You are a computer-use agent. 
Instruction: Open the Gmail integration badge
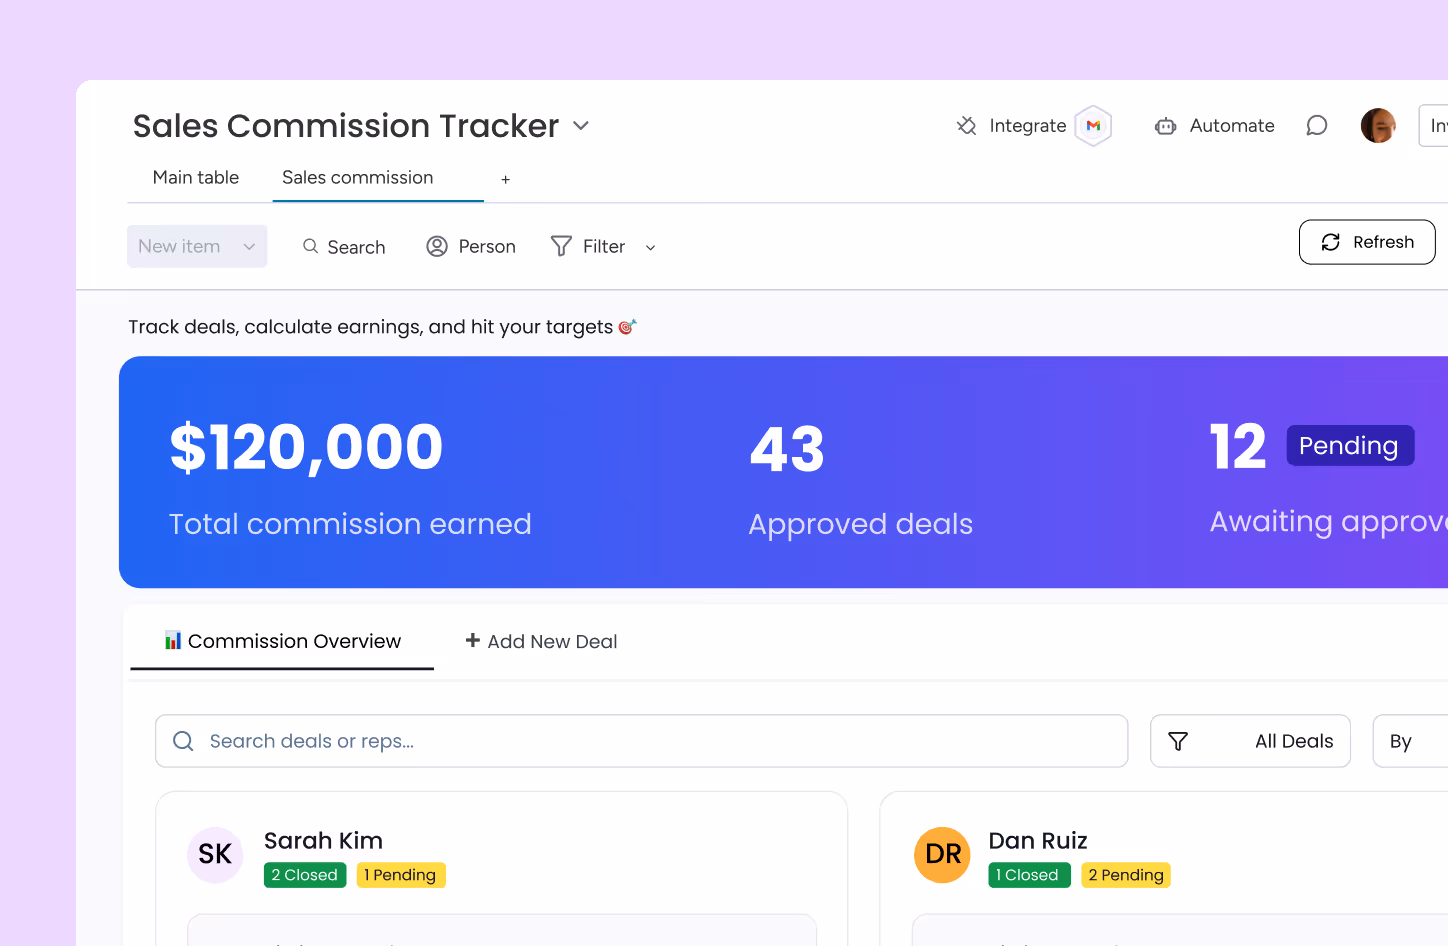[x=1094, y=125]
